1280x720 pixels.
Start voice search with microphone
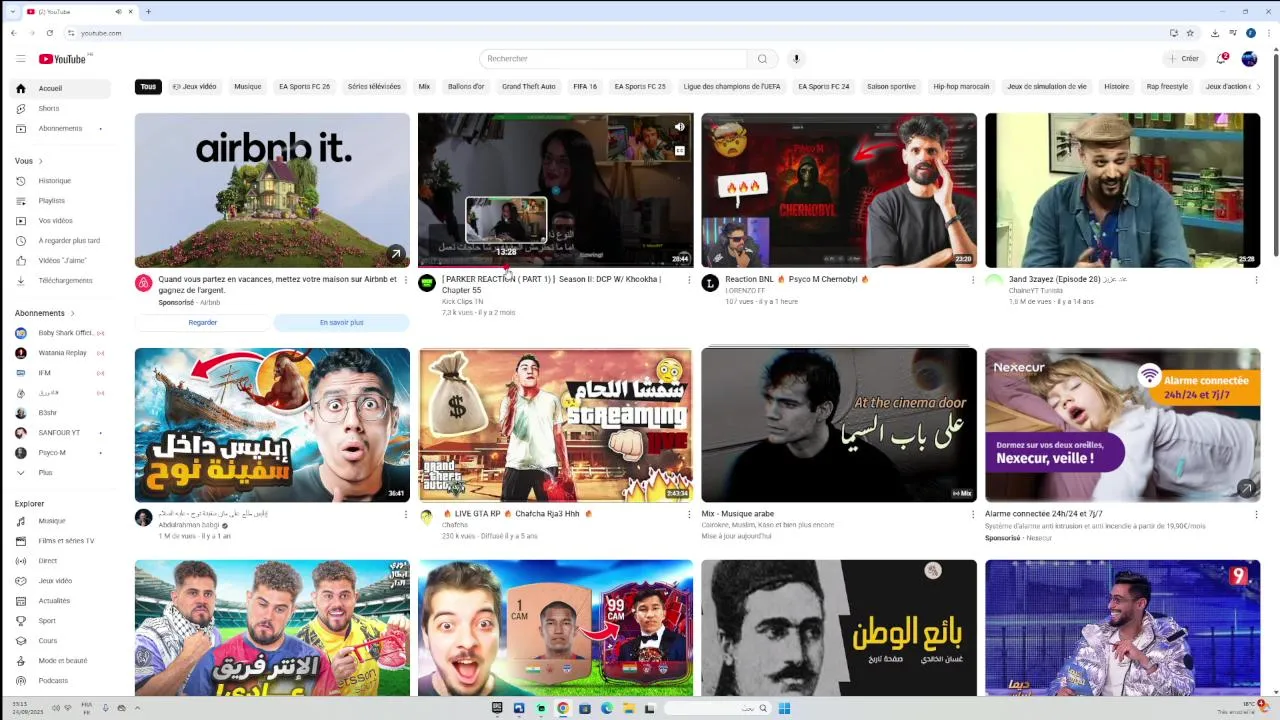pos(797,59)
